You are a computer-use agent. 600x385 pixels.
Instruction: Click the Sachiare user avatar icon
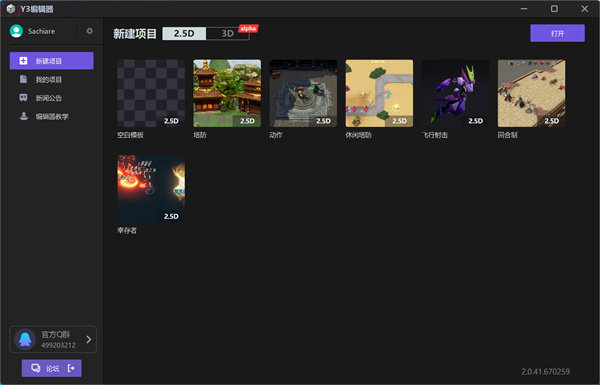pyautogui.click(x=16, y=31)
